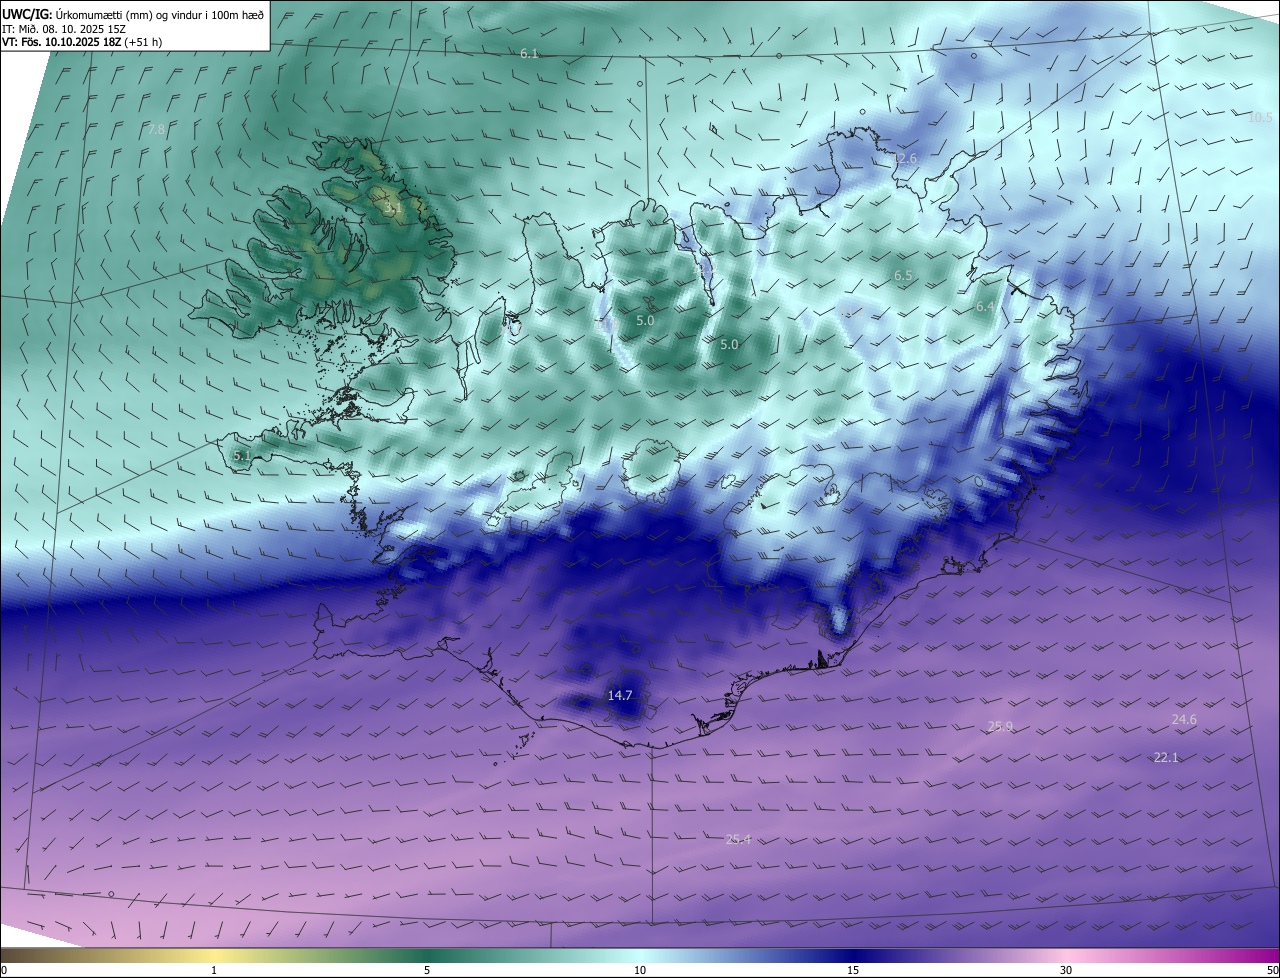Select the valid time line 'VT: Fös. 10.10.2025 18Z'
This screenshot has height=978, width=1280.
pyautogui.click(x=63, y=42)
